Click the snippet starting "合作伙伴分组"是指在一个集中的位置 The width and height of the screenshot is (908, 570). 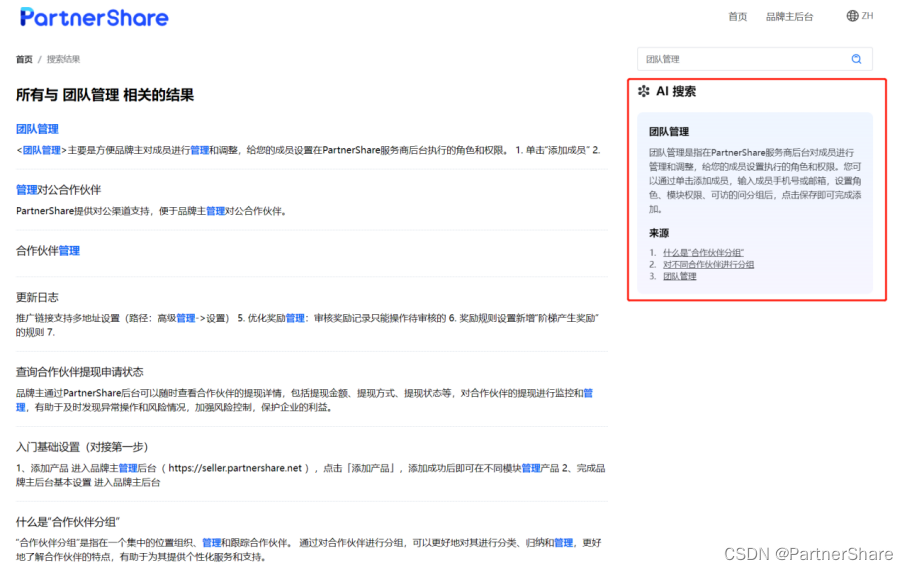[x=309, y=550]
